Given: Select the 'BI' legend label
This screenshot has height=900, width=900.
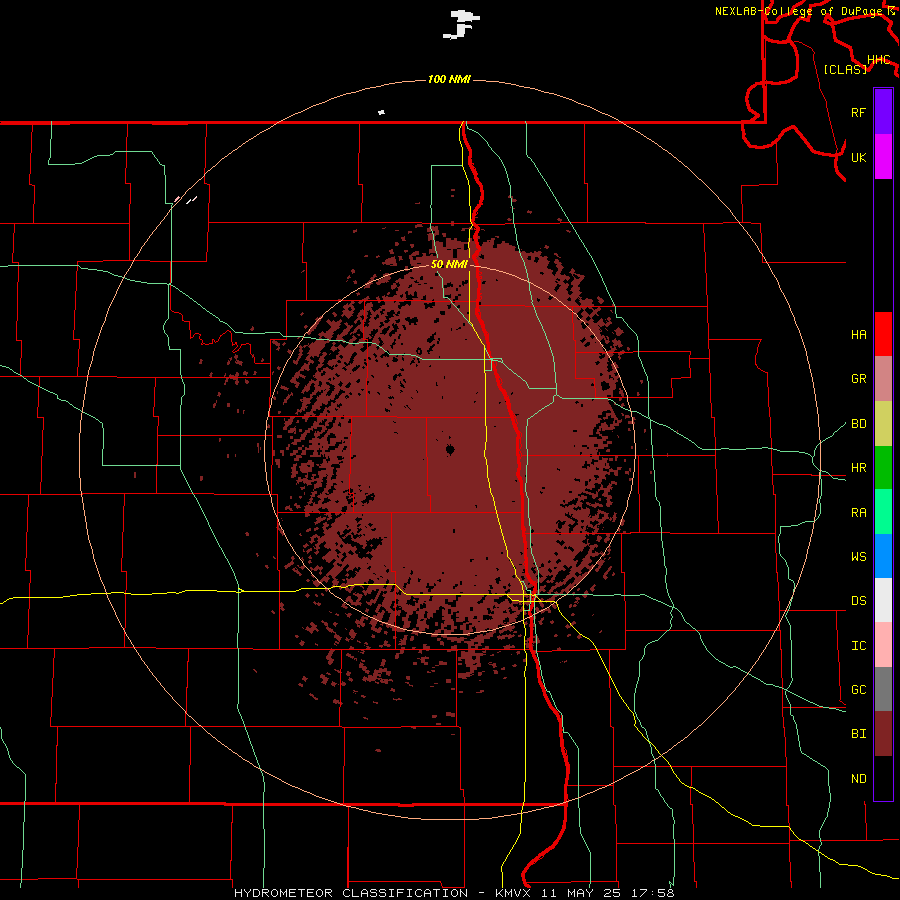Looking at the screenshot, I should pos(858,734).
